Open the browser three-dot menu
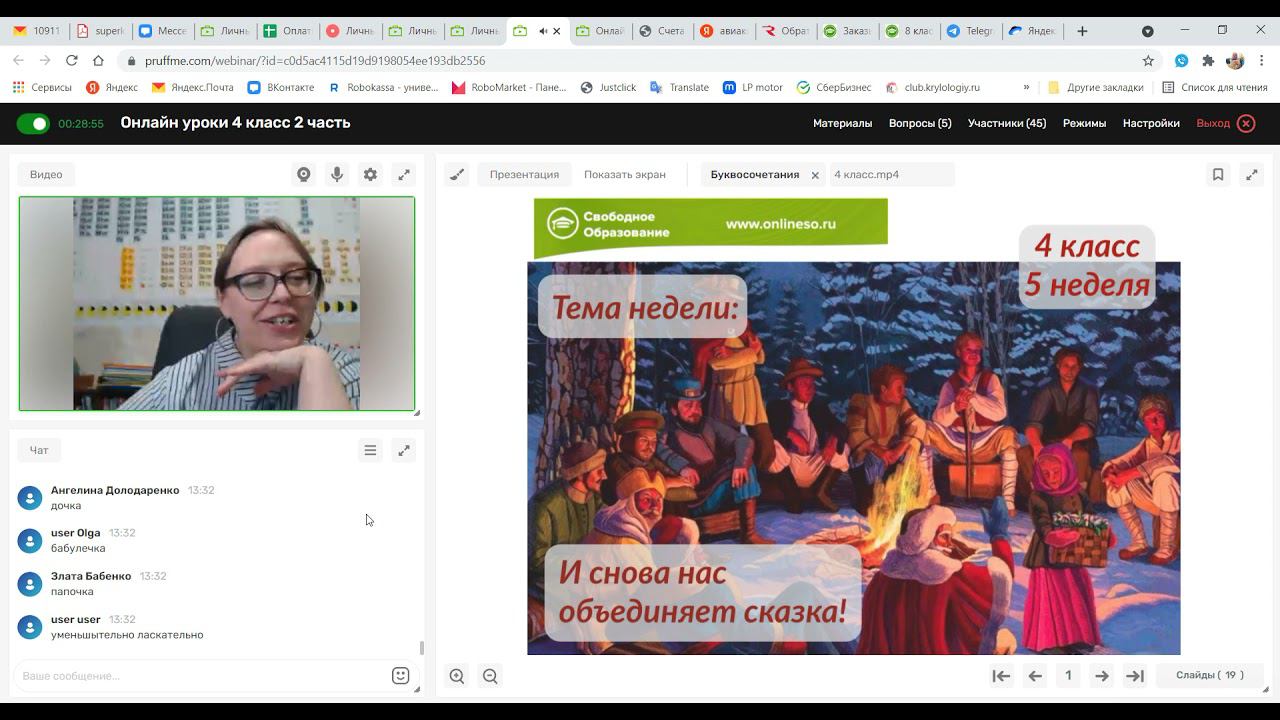Viewport: 1280px width, 720px height. coord(1262,61)
